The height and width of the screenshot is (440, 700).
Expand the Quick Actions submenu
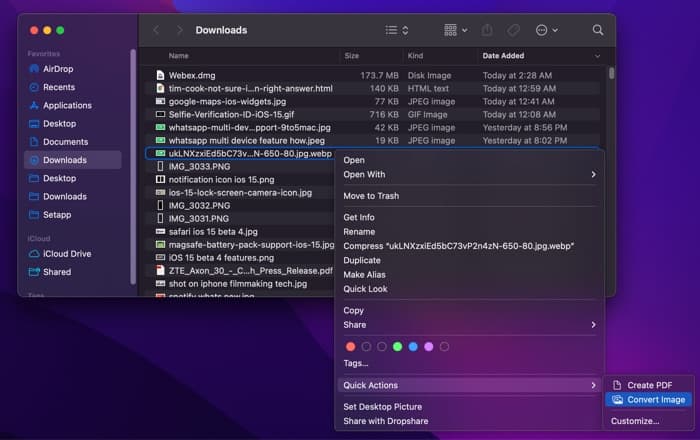470,385
